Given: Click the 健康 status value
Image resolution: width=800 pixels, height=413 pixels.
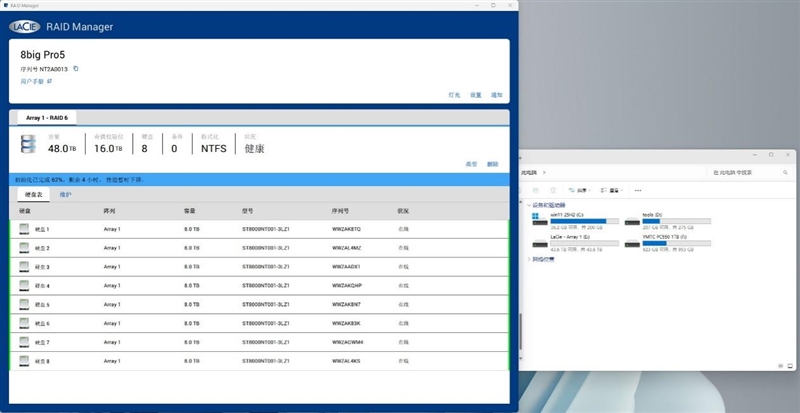Looking at the screenshot, I should 255,149.
